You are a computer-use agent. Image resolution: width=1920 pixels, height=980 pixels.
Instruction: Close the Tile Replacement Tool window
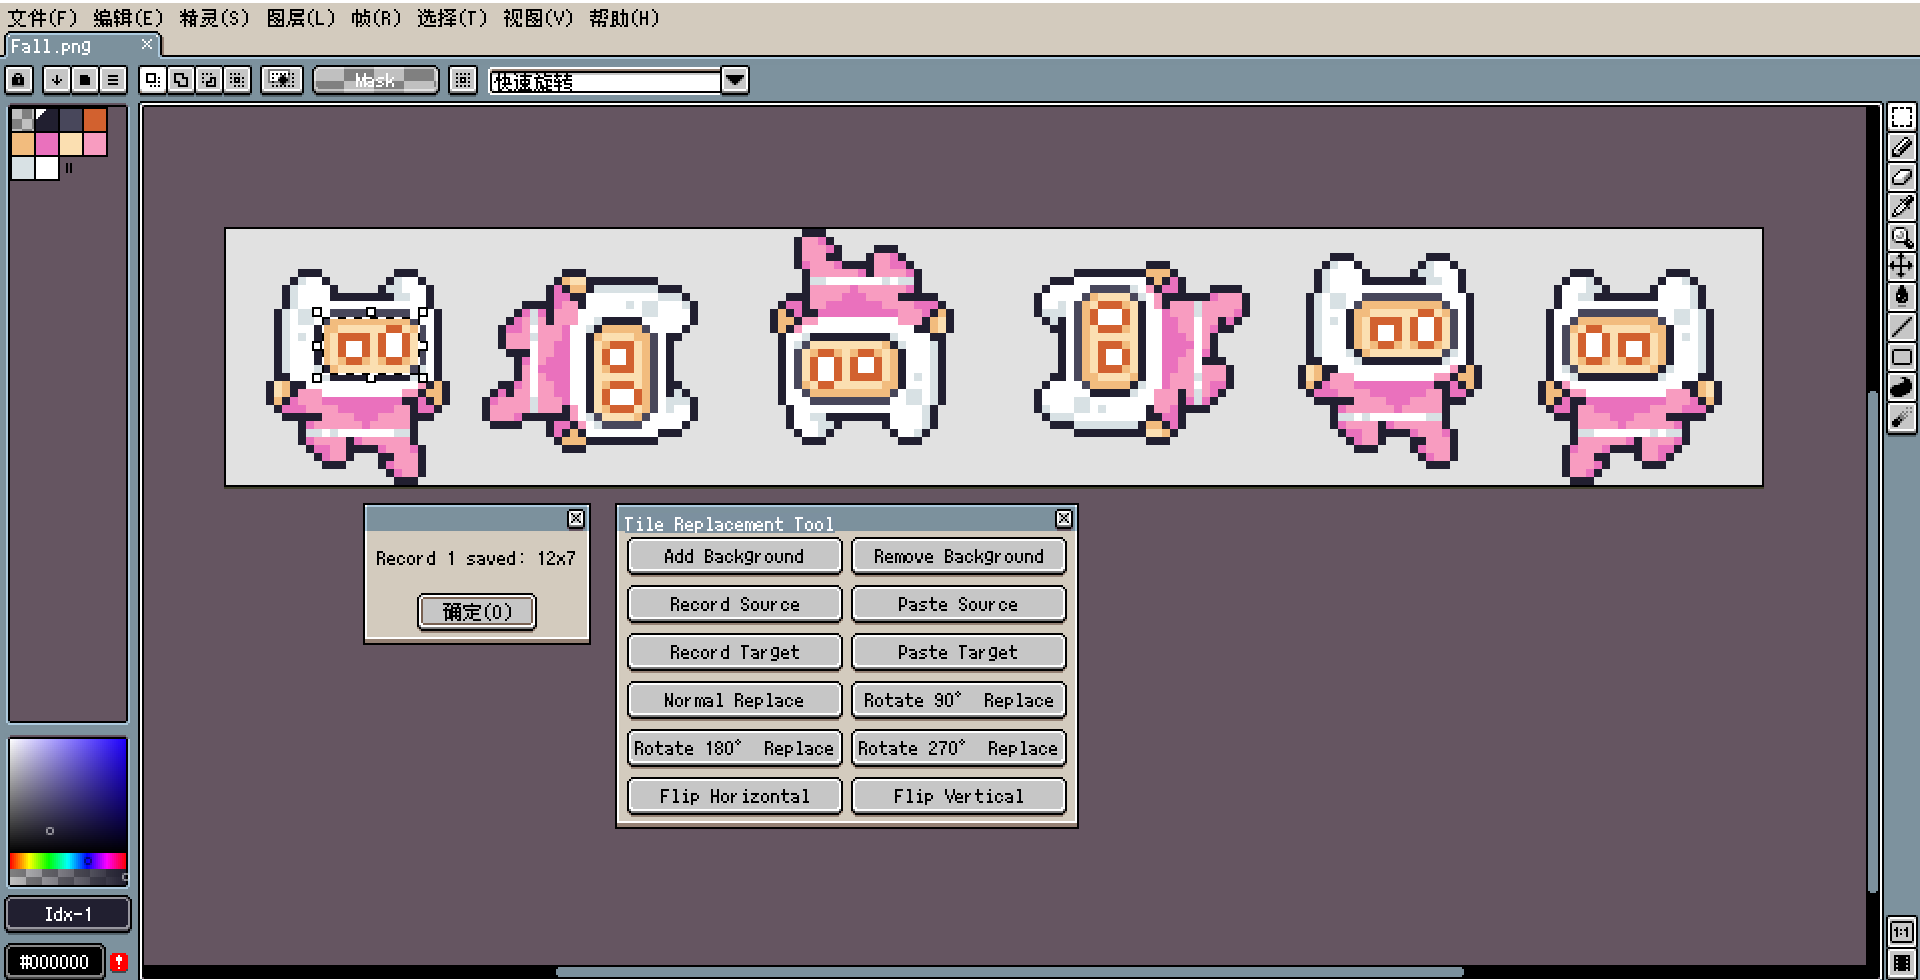[x=1064, y=518]
